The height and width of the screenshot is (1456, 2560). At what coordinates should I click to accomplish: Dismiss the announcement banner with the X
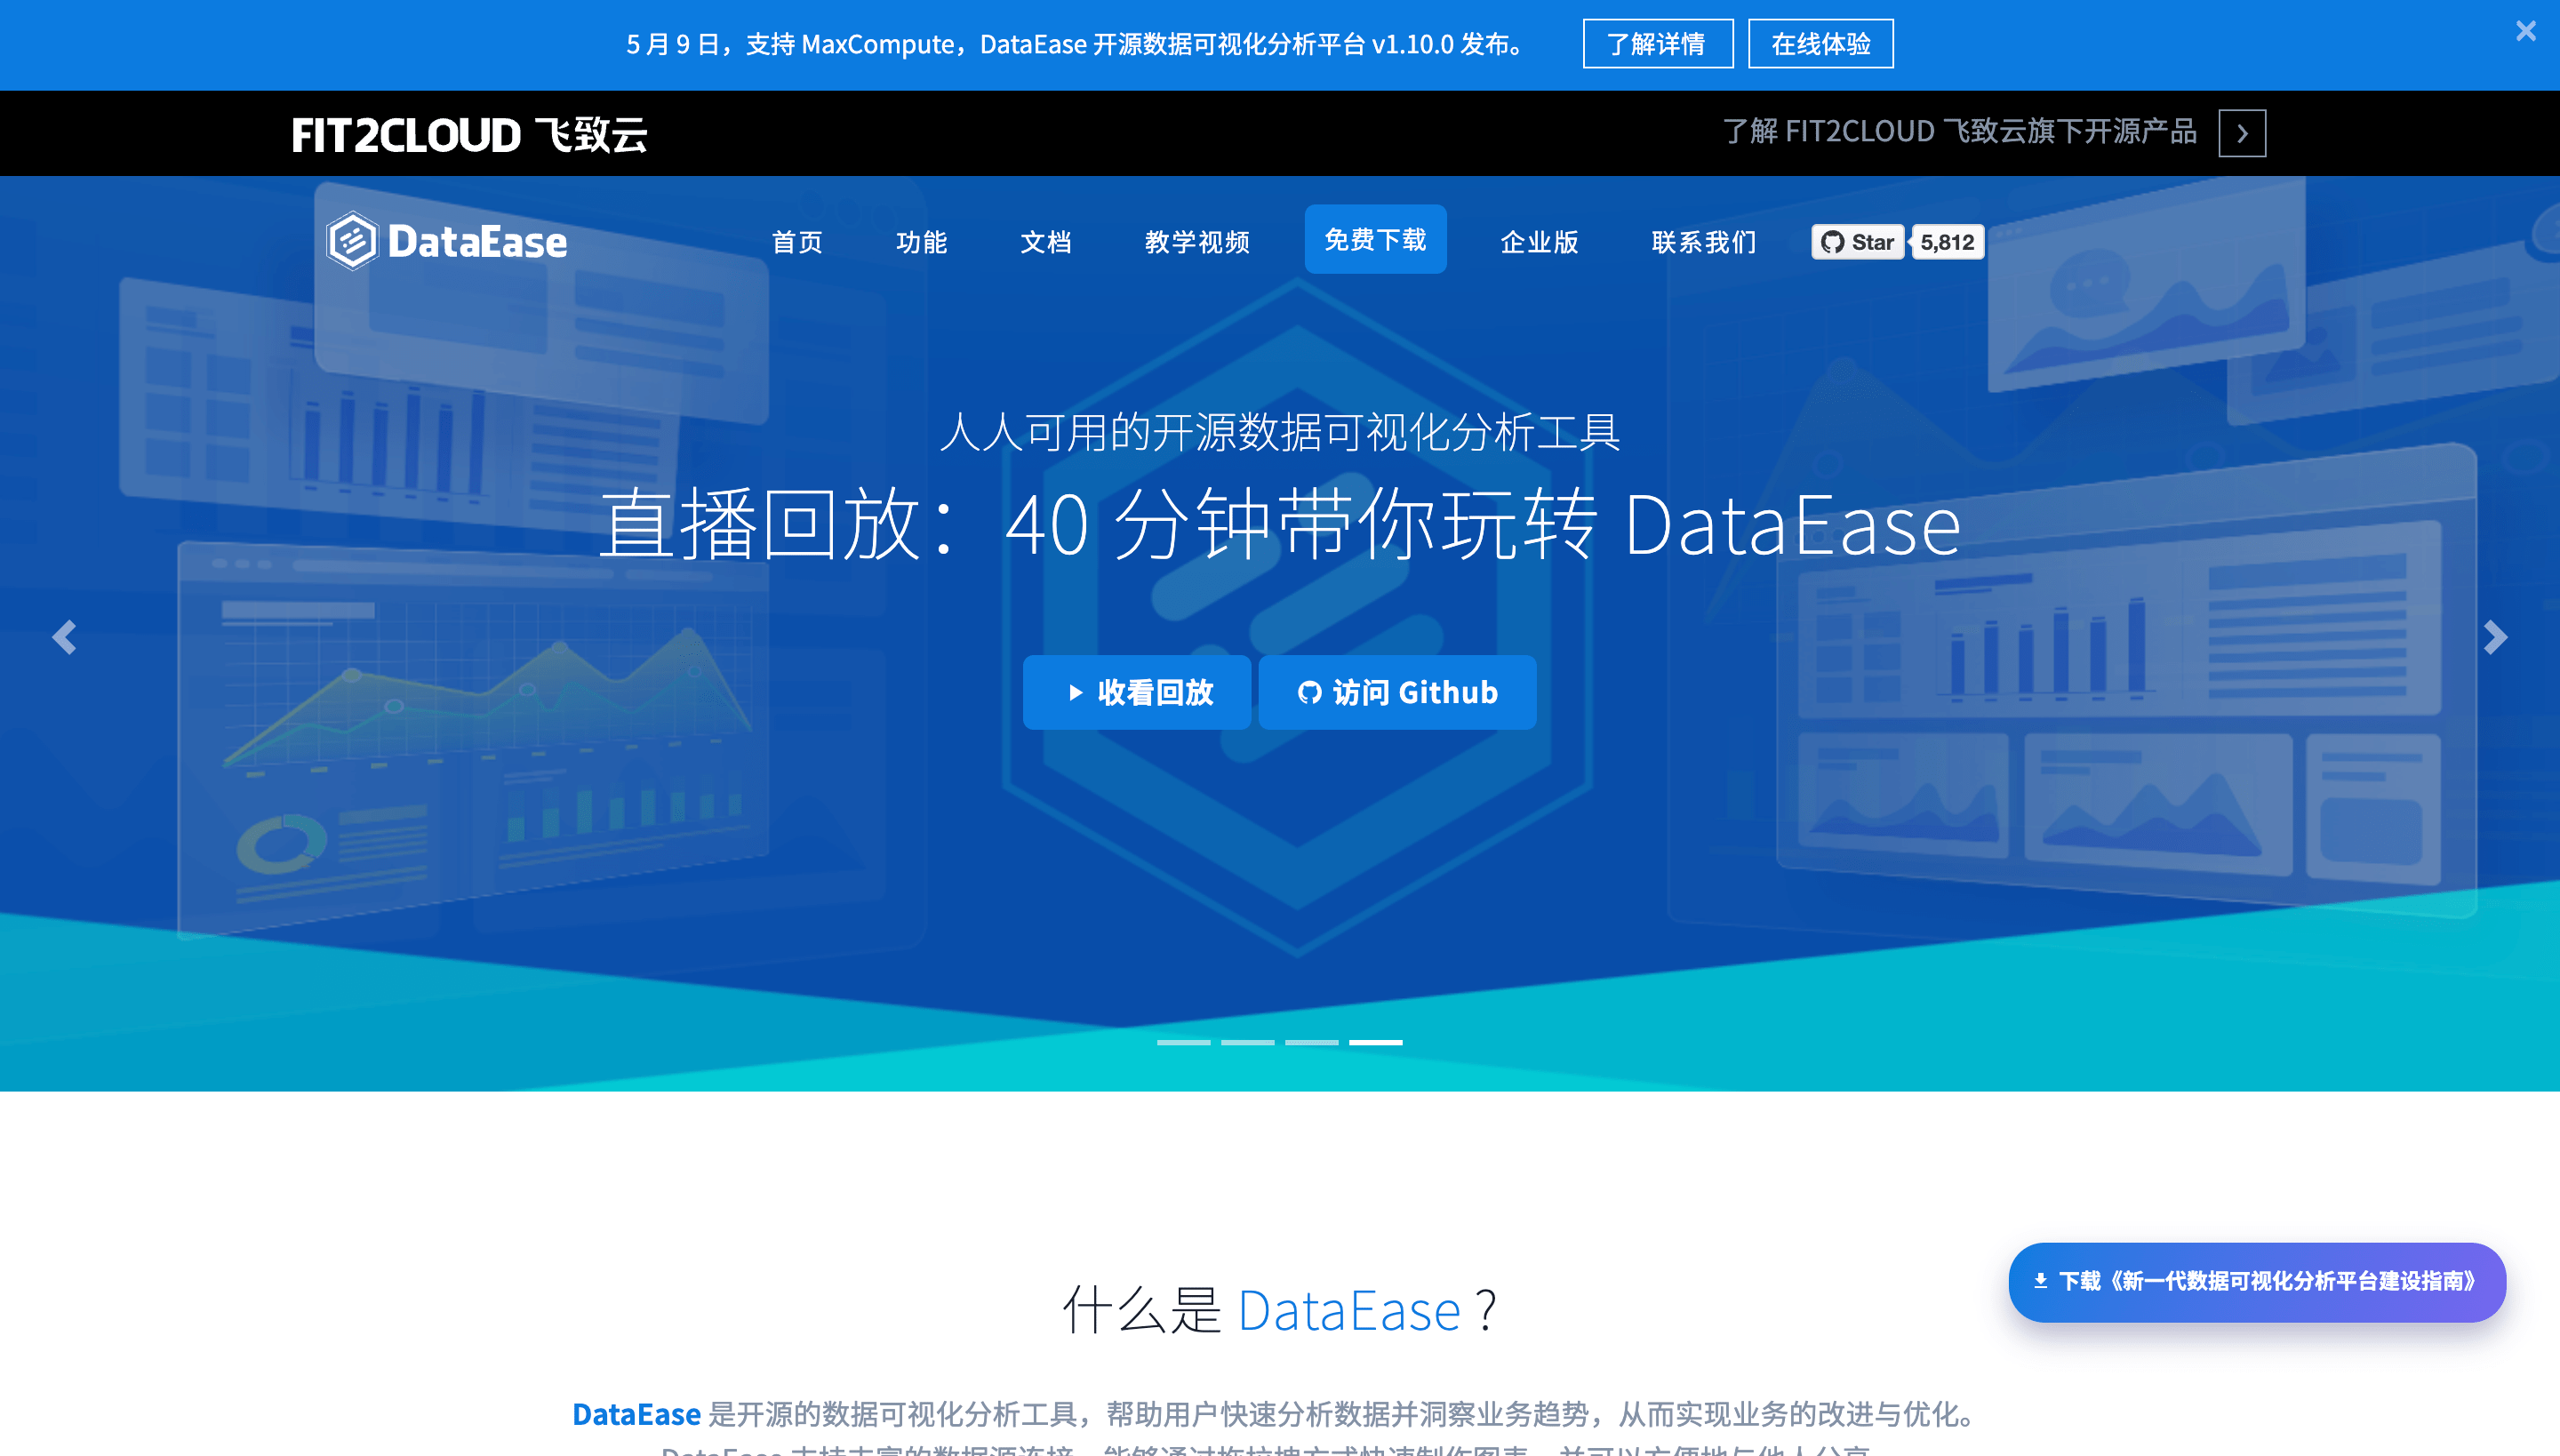click(2527, 30)
